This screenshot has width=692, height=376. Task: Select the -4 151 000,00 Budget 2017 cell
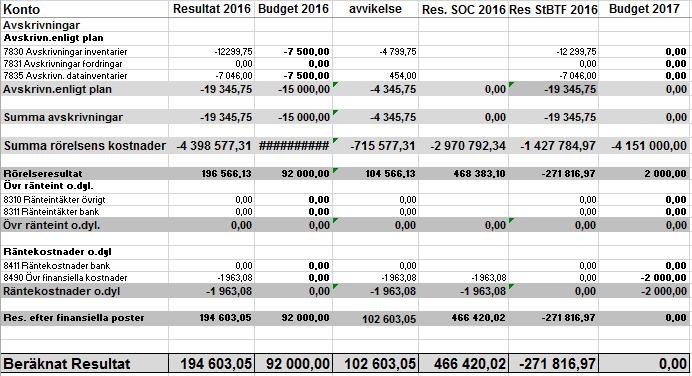coord(649,146)
